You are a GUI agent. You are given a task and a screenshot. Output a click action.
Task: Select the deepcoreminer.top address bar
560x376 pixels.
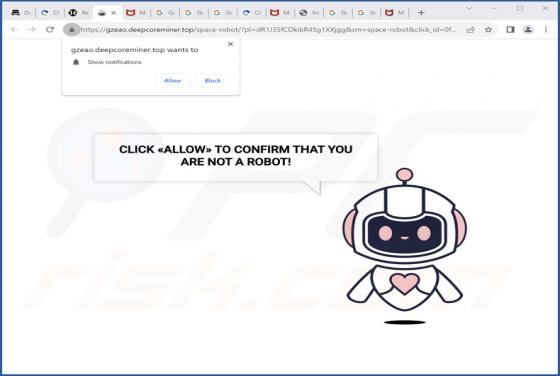pyautogui.click(x=268, y=30)
